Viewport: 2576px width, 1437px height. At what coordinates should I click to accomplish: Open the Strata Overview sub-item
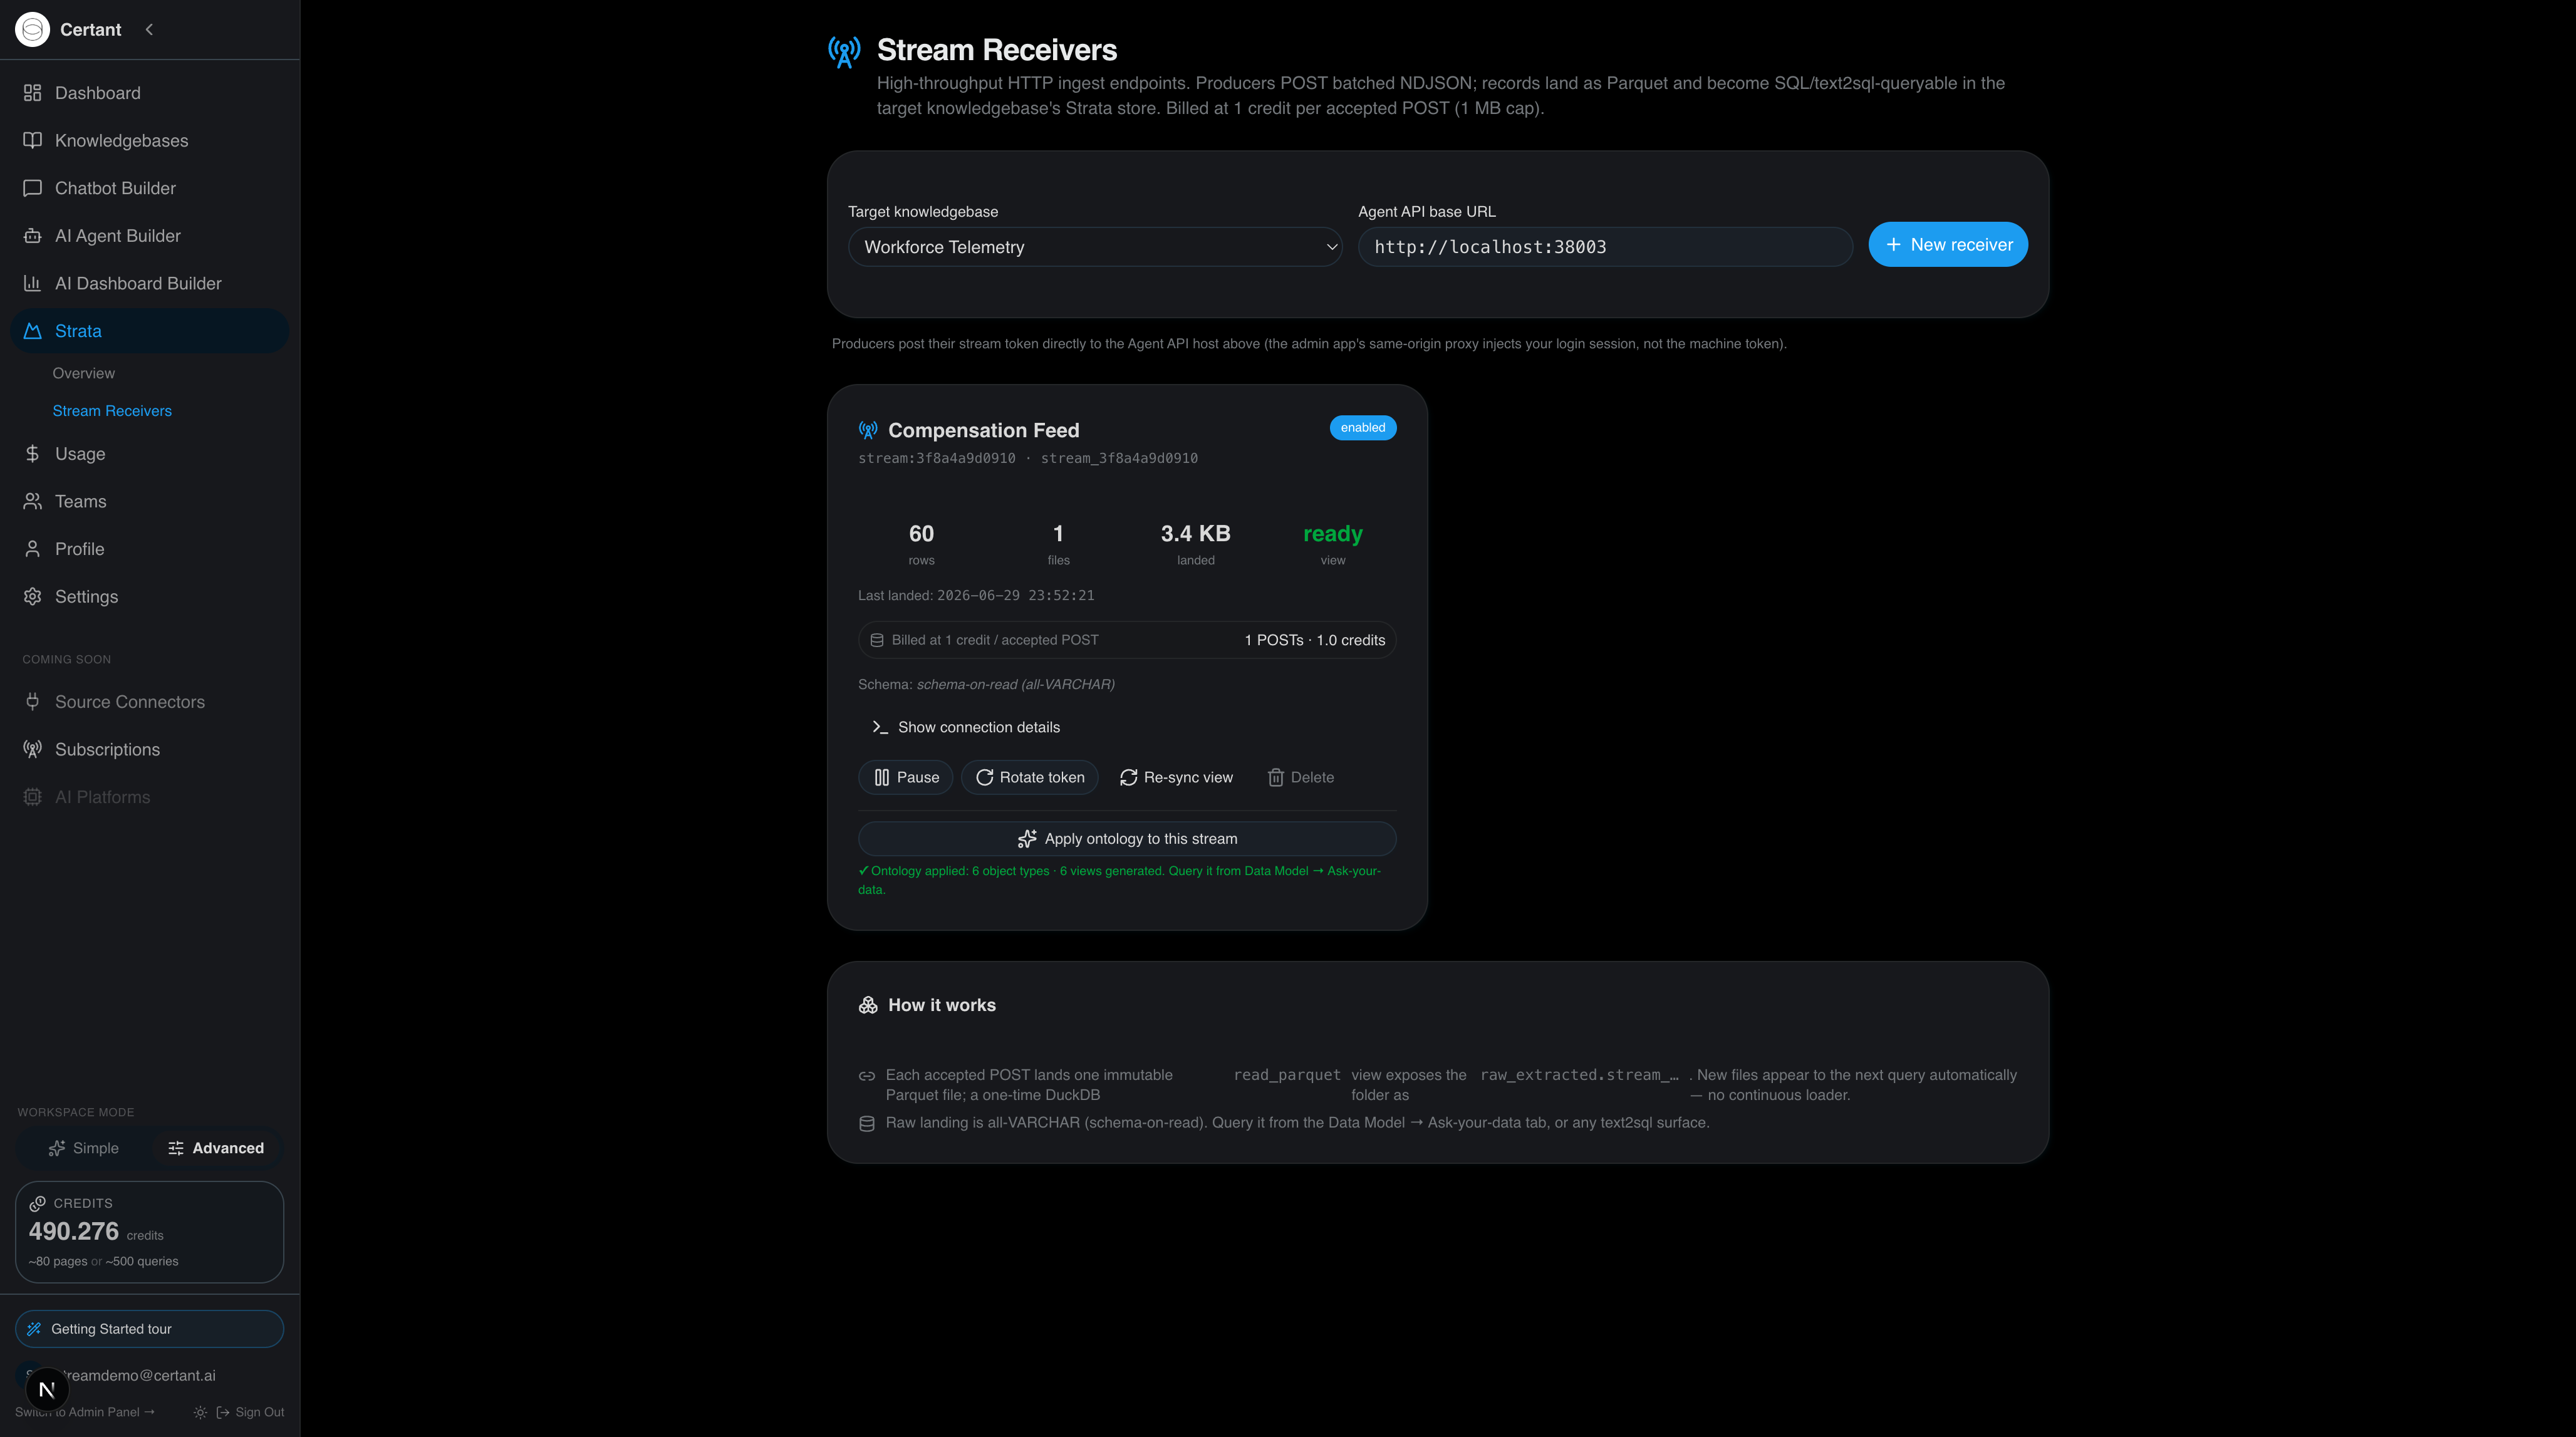tap(84, 373)
